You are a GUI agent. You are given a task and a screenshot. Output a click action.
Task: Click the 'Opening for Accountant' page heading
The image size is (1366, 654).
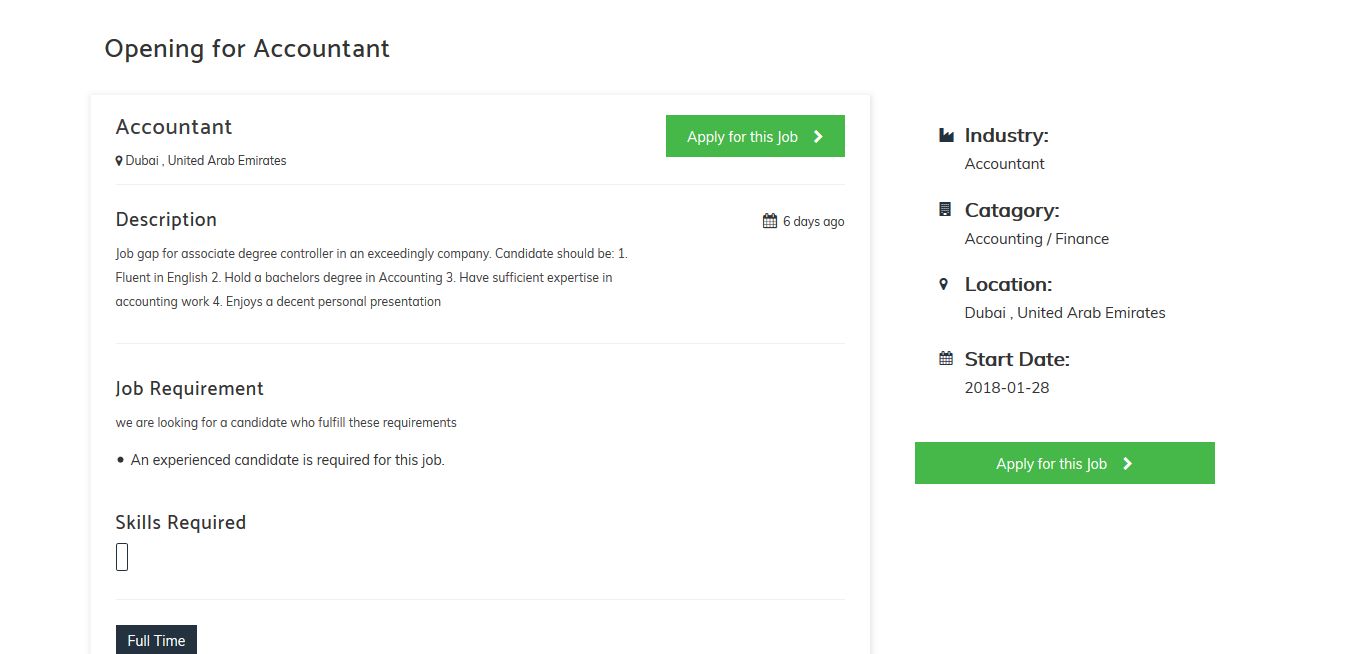click(x=247, y=48)
